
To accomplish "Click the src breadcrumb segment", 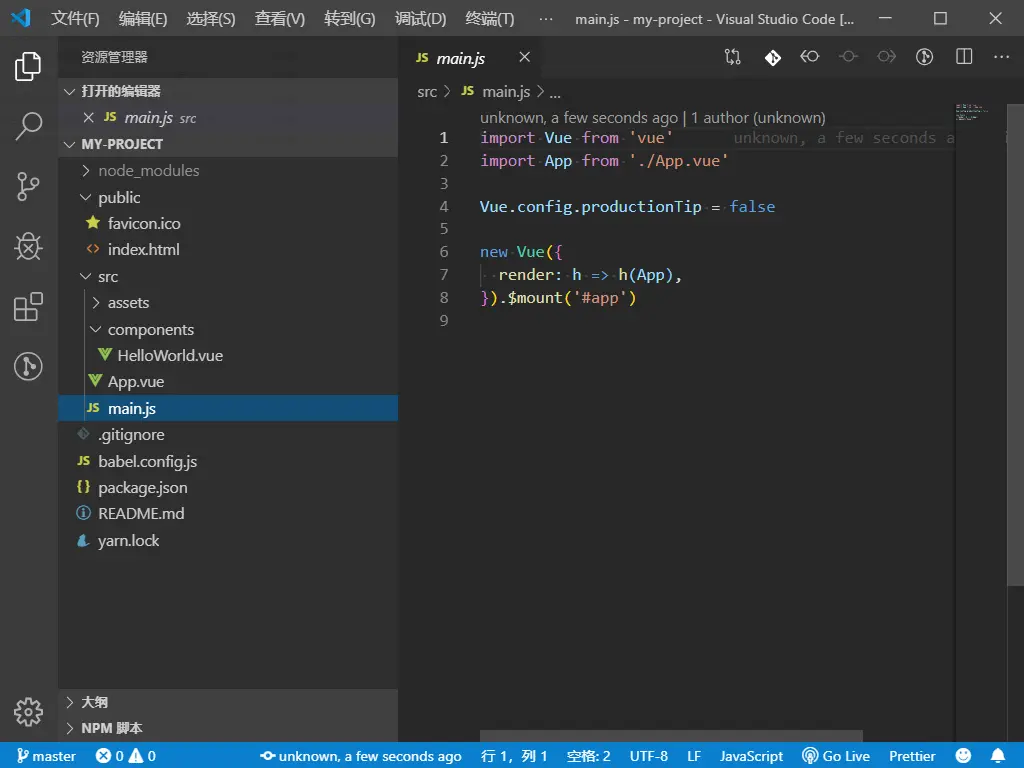I will coord(427,92).
